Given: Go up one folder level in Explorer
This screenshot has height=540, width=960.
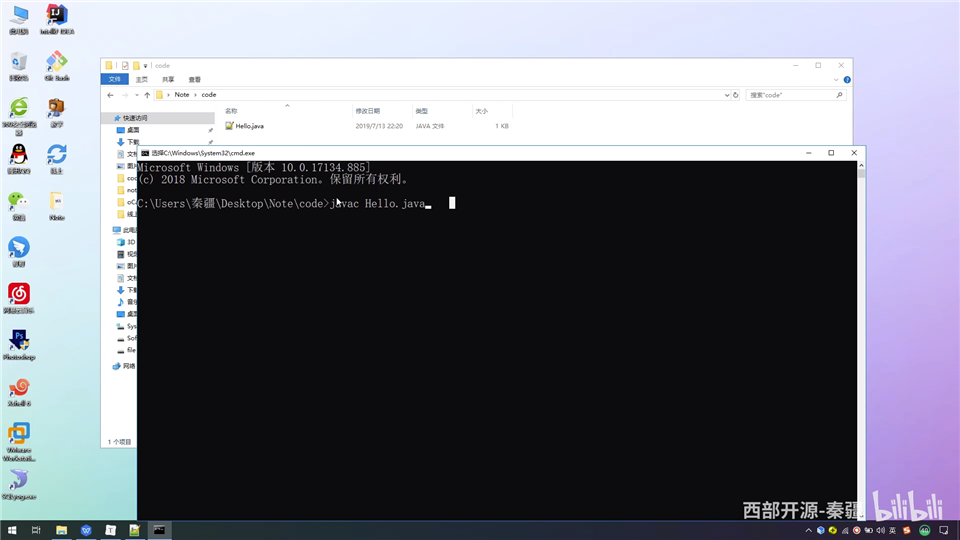Looking at the screenshot, I should click(x=147, y=95).
